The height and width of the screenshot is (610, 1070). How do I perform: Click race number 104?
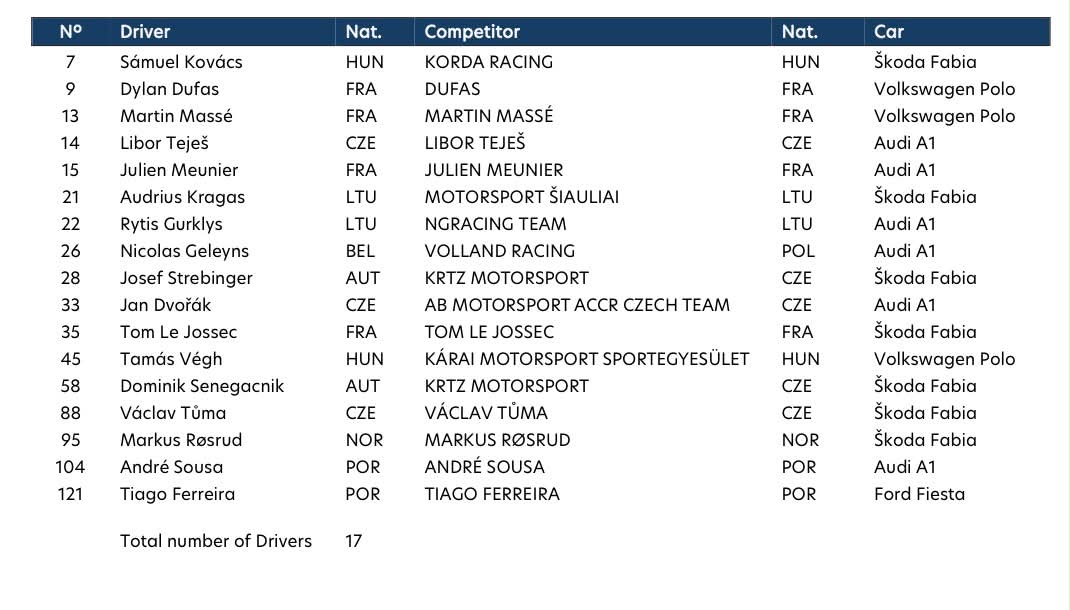point(70,467)
